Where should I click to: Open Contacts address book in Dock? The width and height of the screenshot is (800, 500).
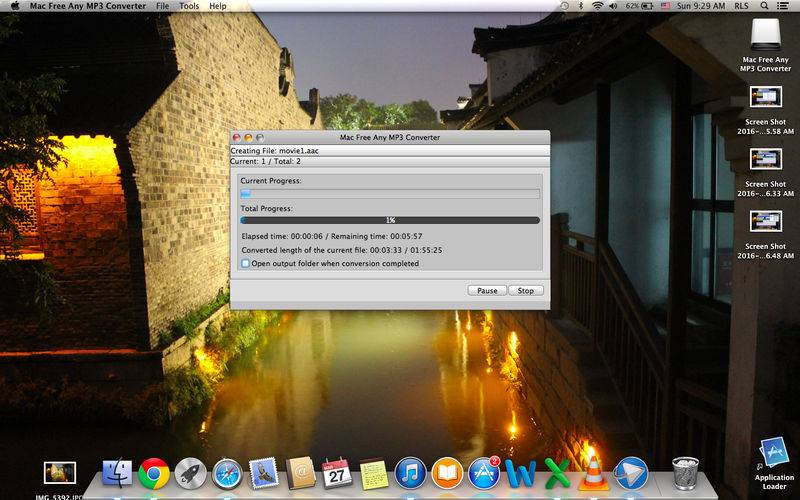[301, 473]
